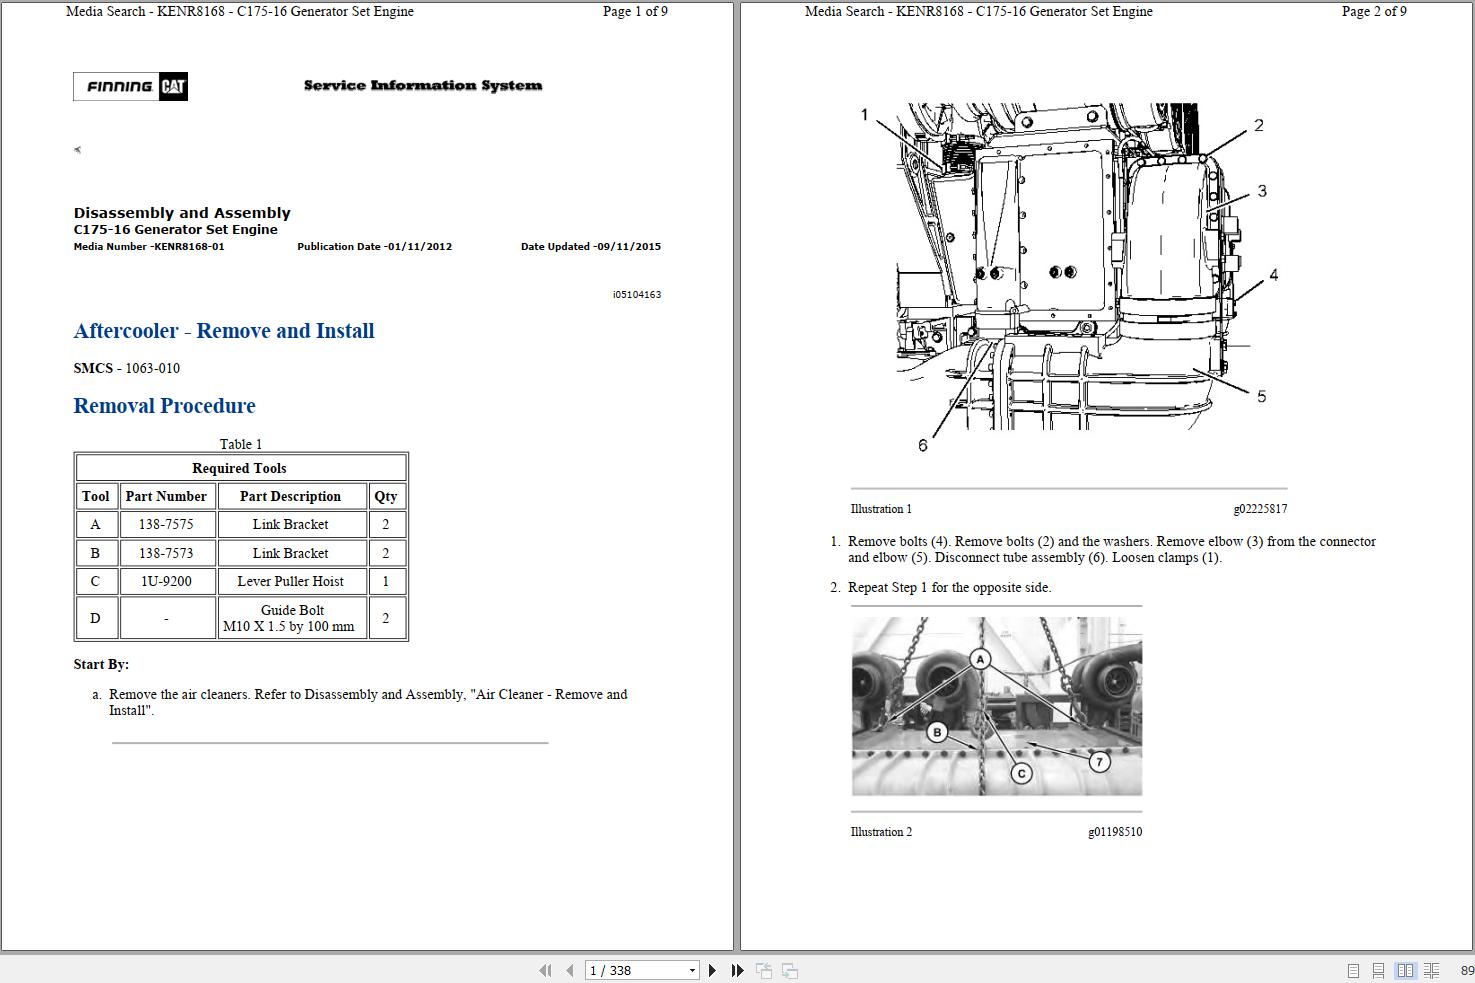Click the Table 1 caption
The width and height of the screenshot is (1475, 983).
tap(241, 444)
